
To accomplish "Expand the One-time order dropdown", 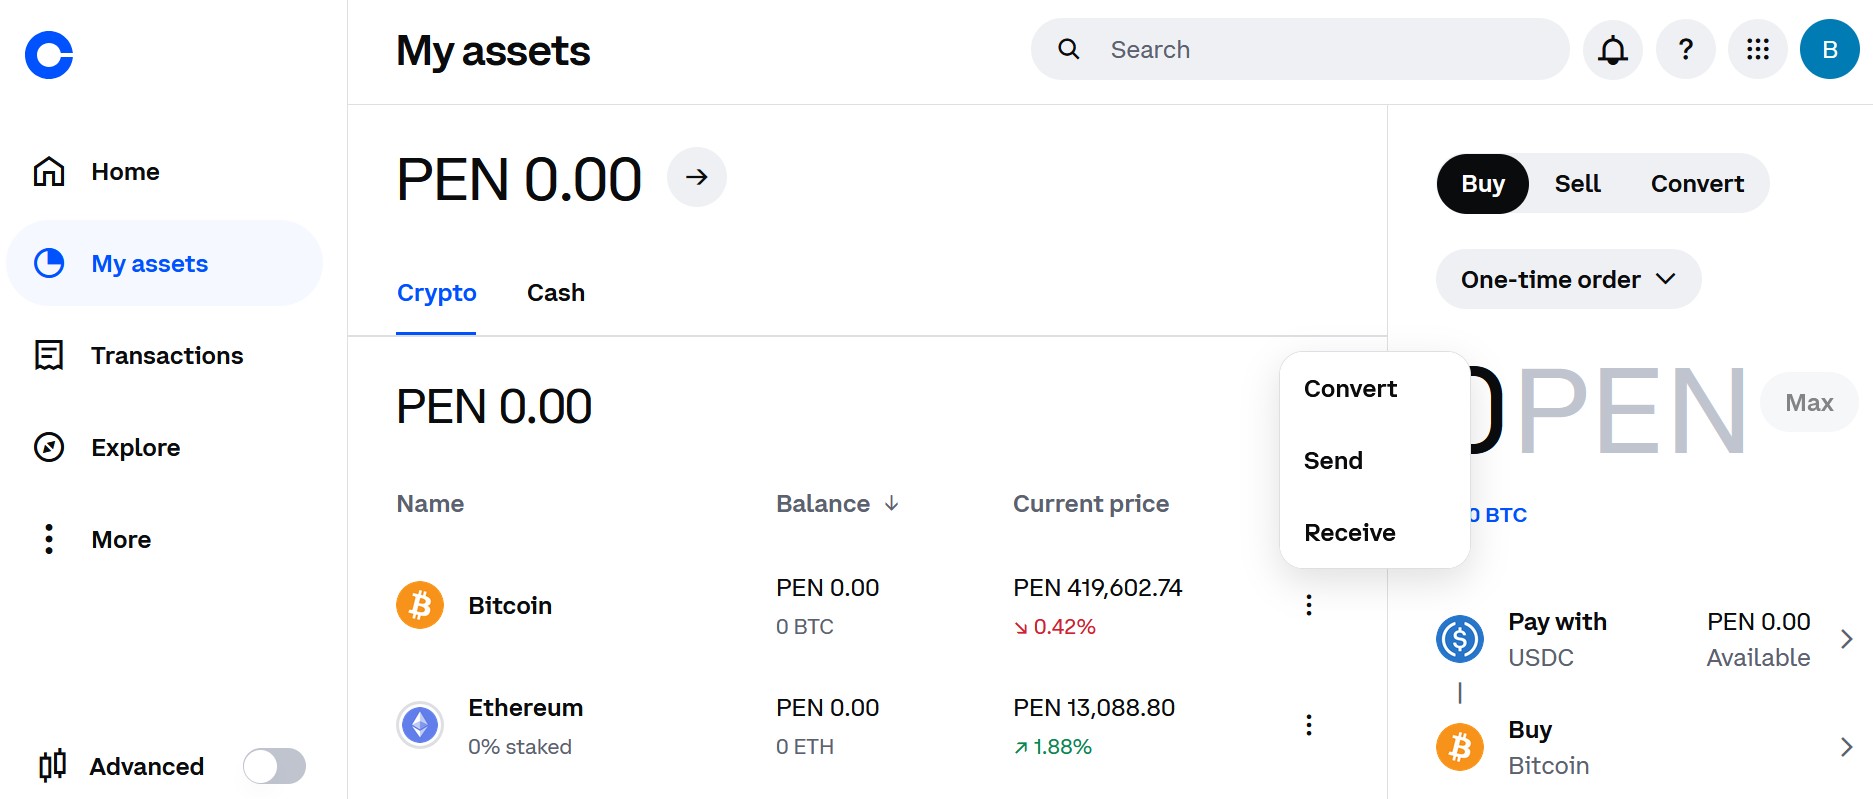I will (1568, 279).
